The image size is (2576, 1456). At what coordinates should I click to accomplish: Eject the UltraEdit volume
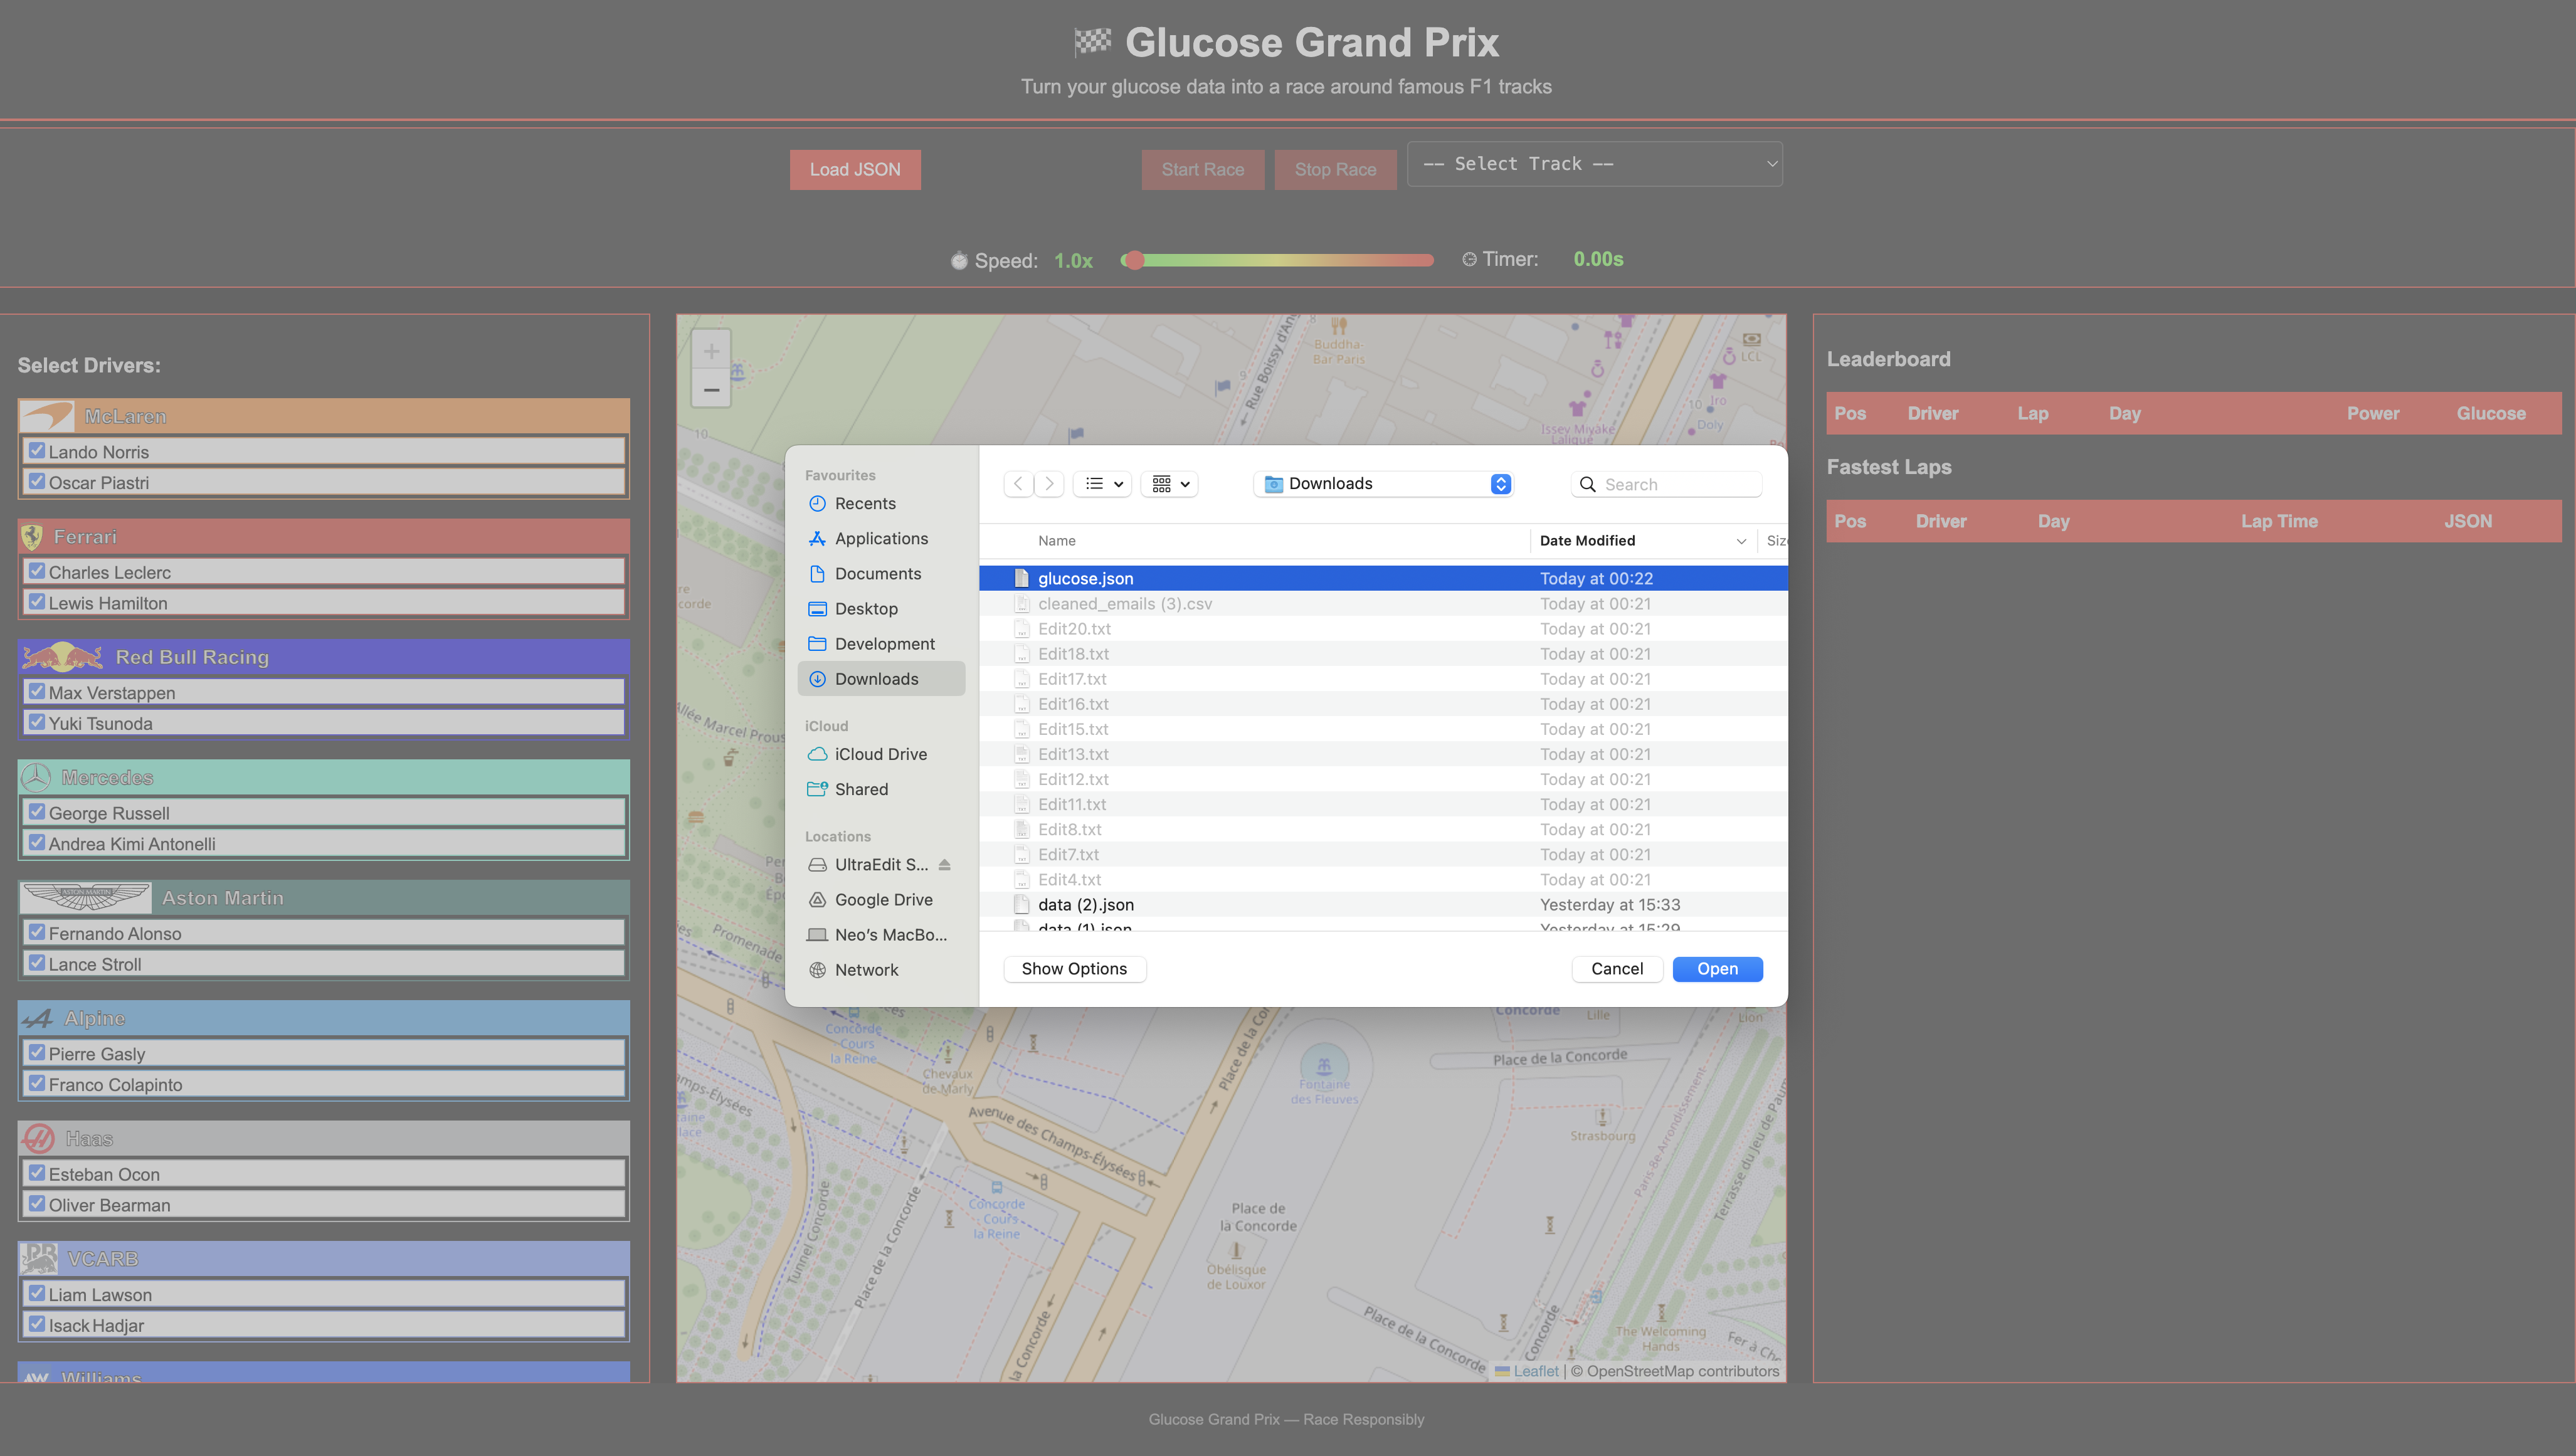tap(944, 865)
